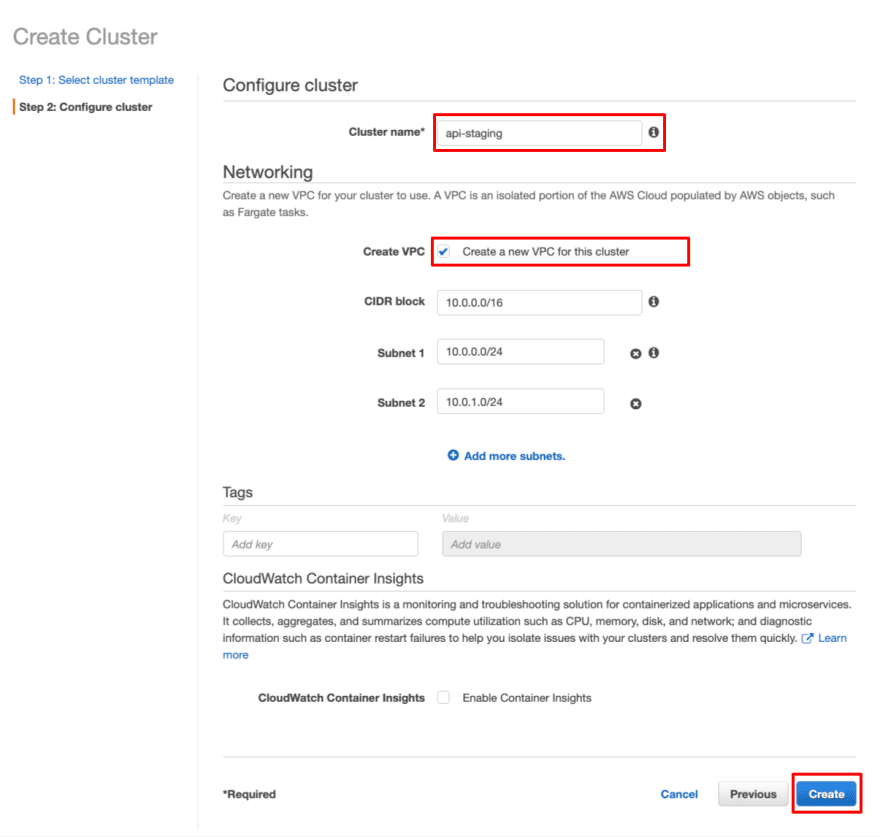Click the Cancel link
880x837 pixels.
[x=679, y=794]
